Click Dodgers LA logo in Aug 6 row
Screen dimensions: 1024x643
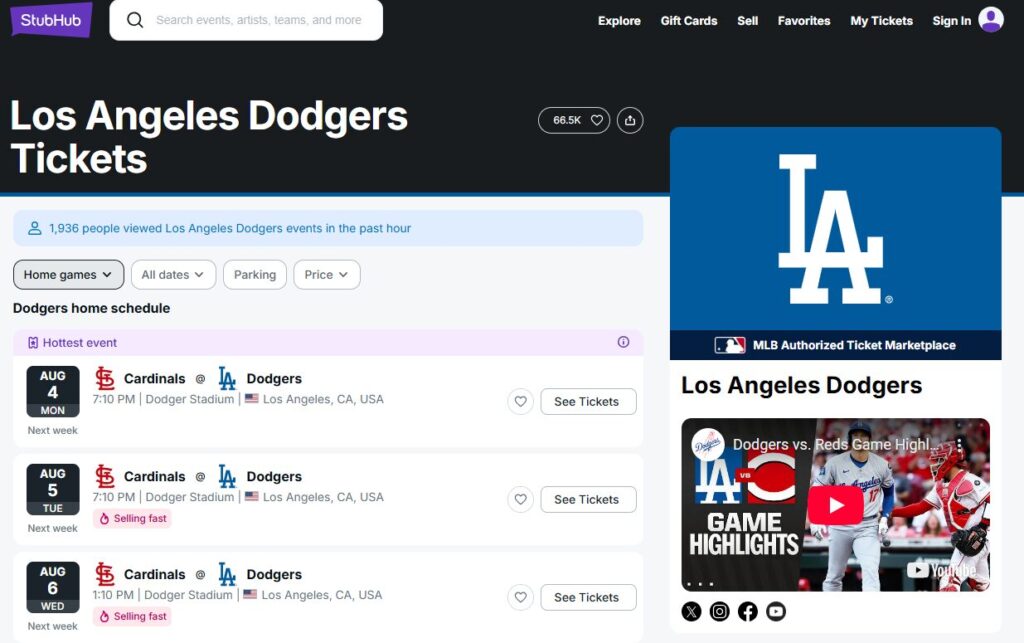point(227,574)
